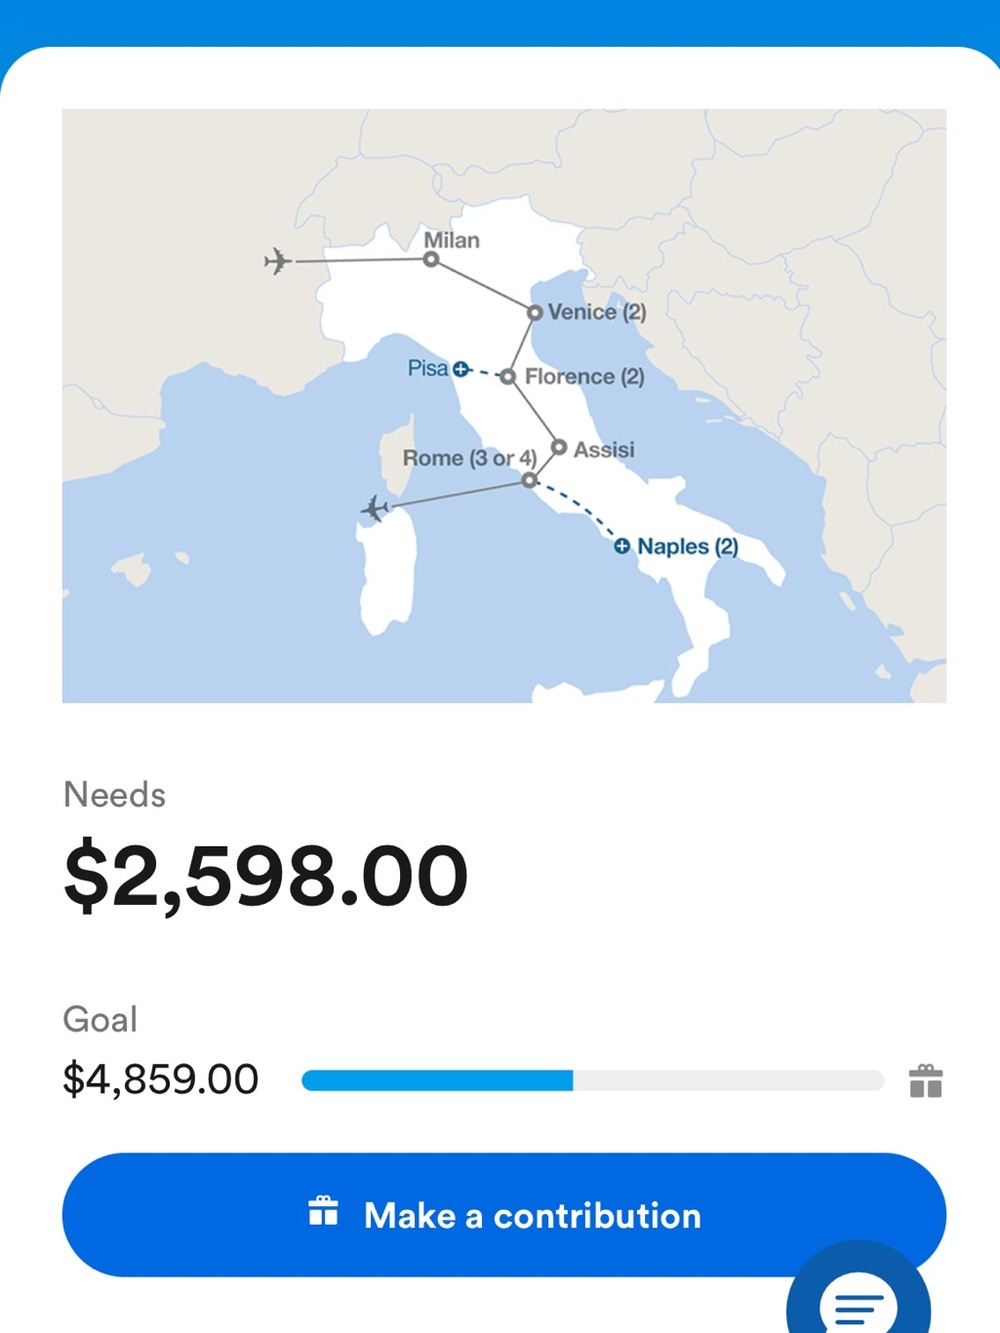Click the Naples (2) label
Screen dimensions: 1000x1333
688,546
